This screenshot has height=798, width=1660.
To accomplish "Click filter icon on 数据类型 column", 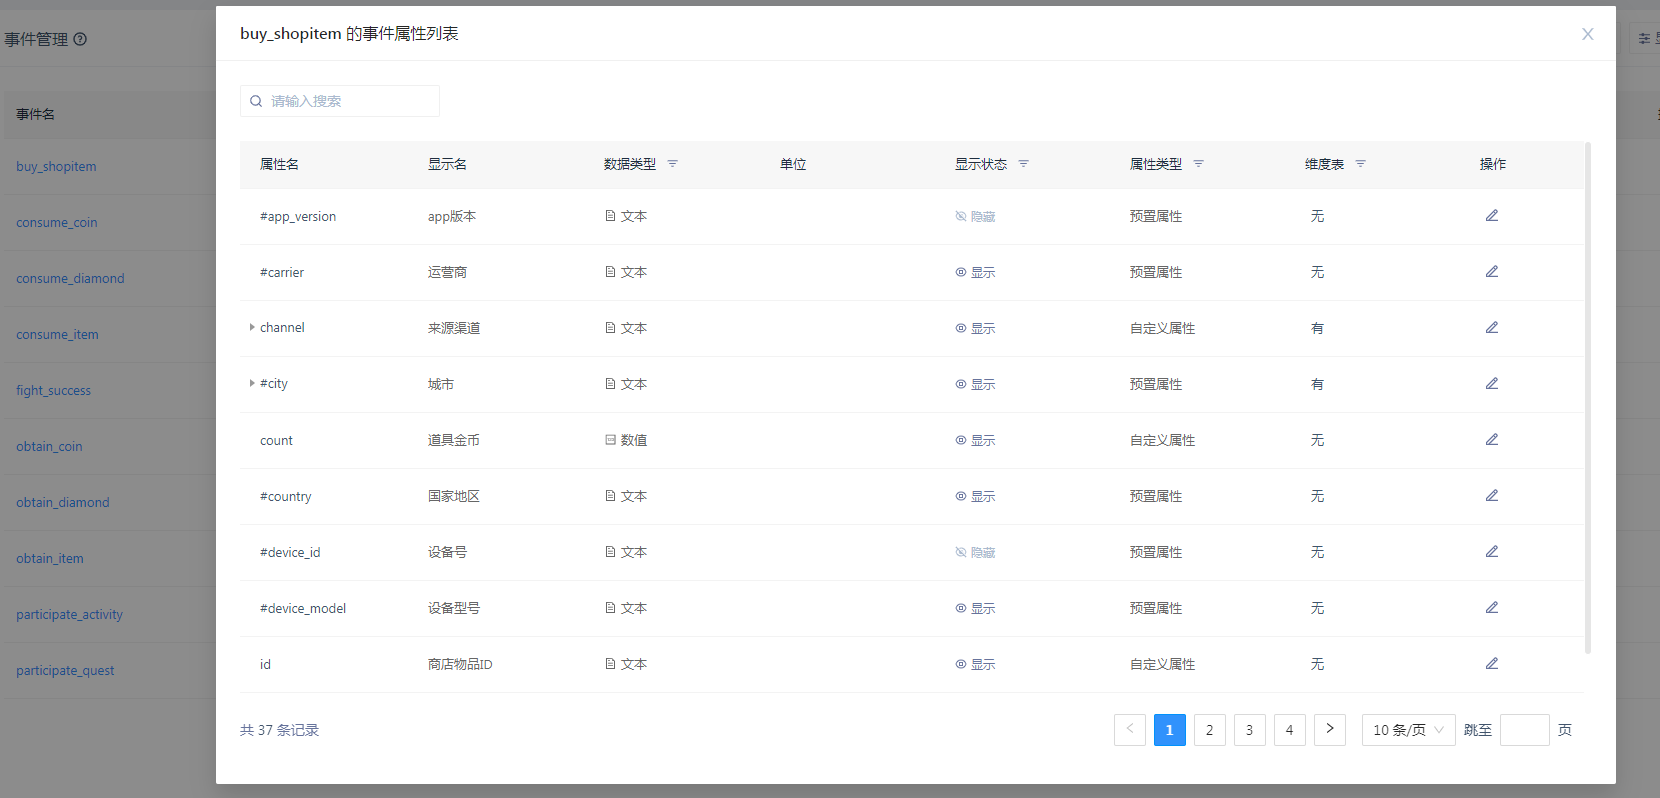I will click(672, 164).
